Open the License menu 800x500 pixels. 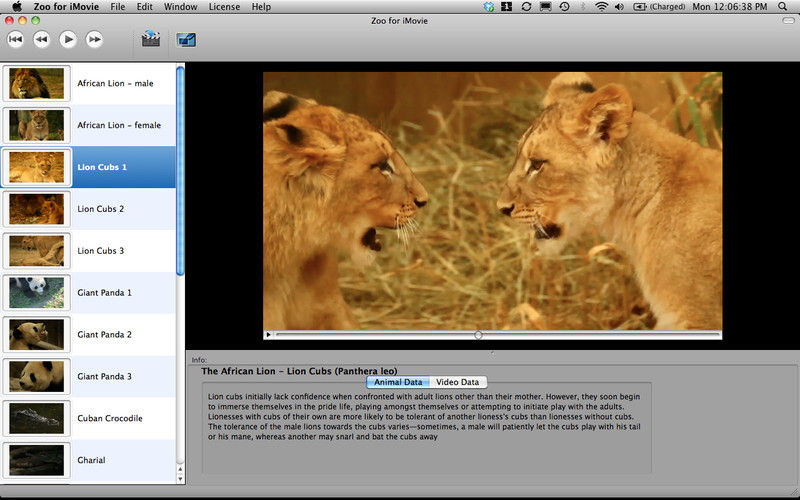coord(224,7)
